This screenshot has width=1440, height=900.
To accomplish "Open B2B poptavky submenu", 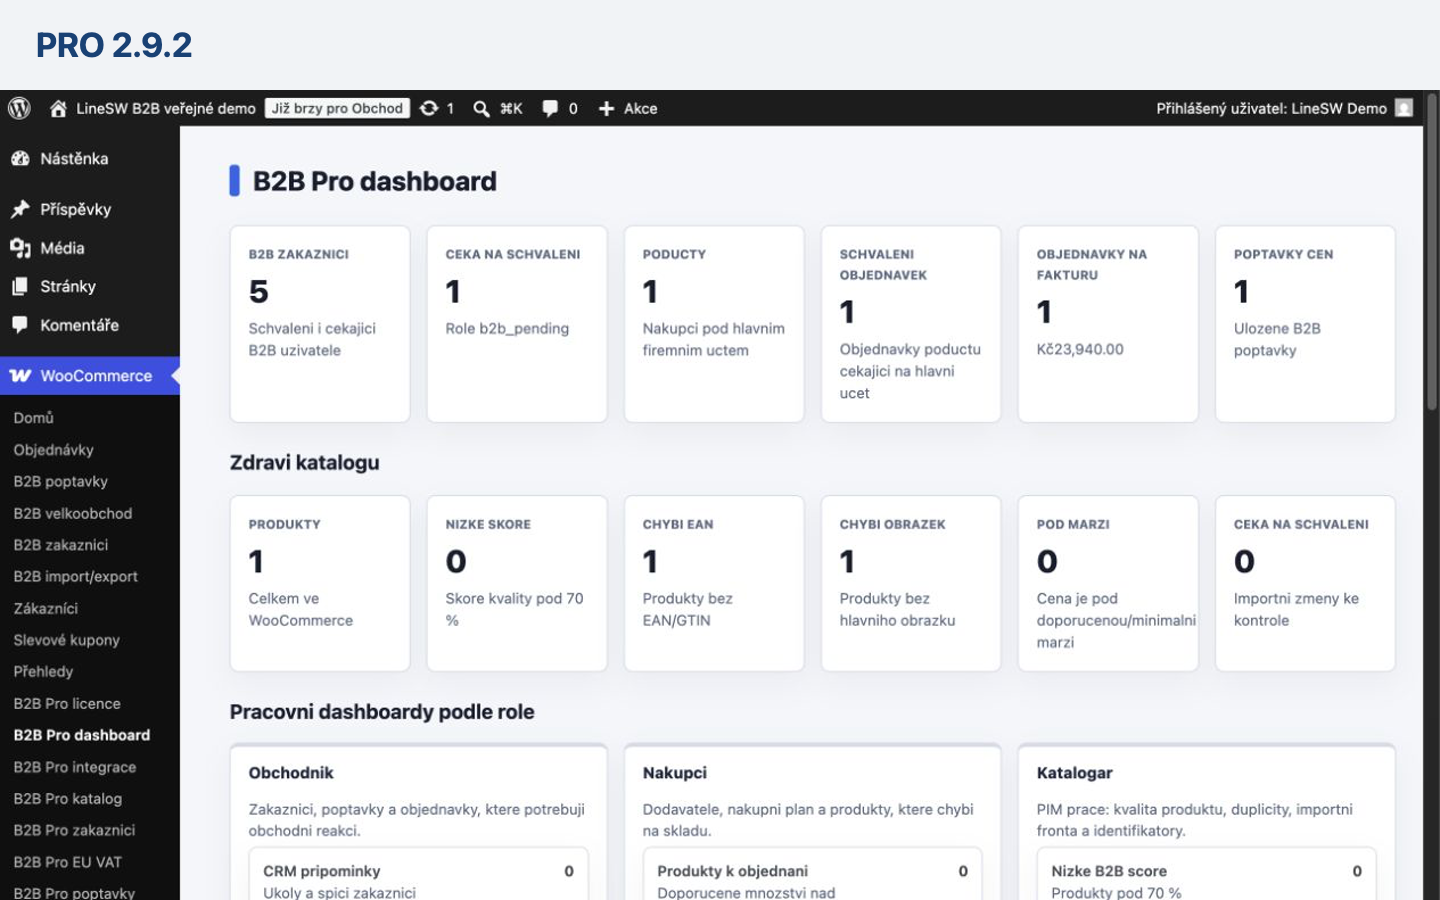I will [x=61, y=481].
